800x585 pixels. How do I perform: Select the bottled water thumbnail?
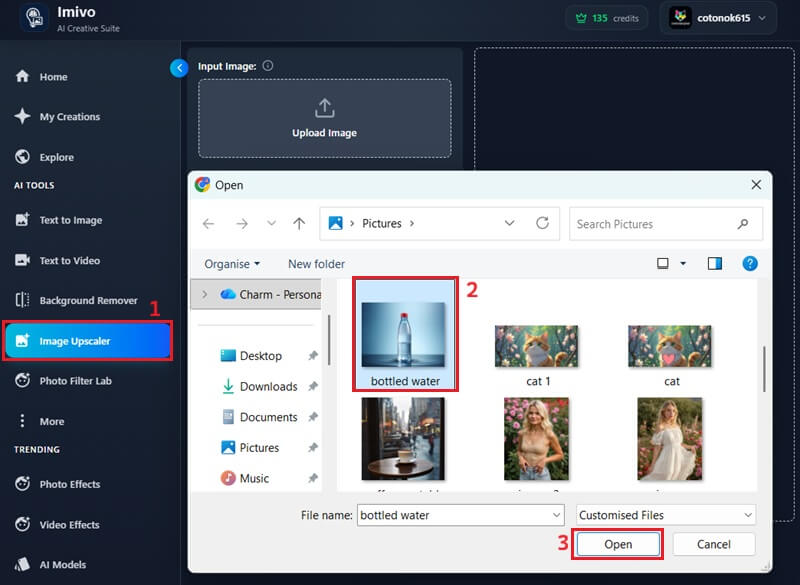[x=405, y=335]
